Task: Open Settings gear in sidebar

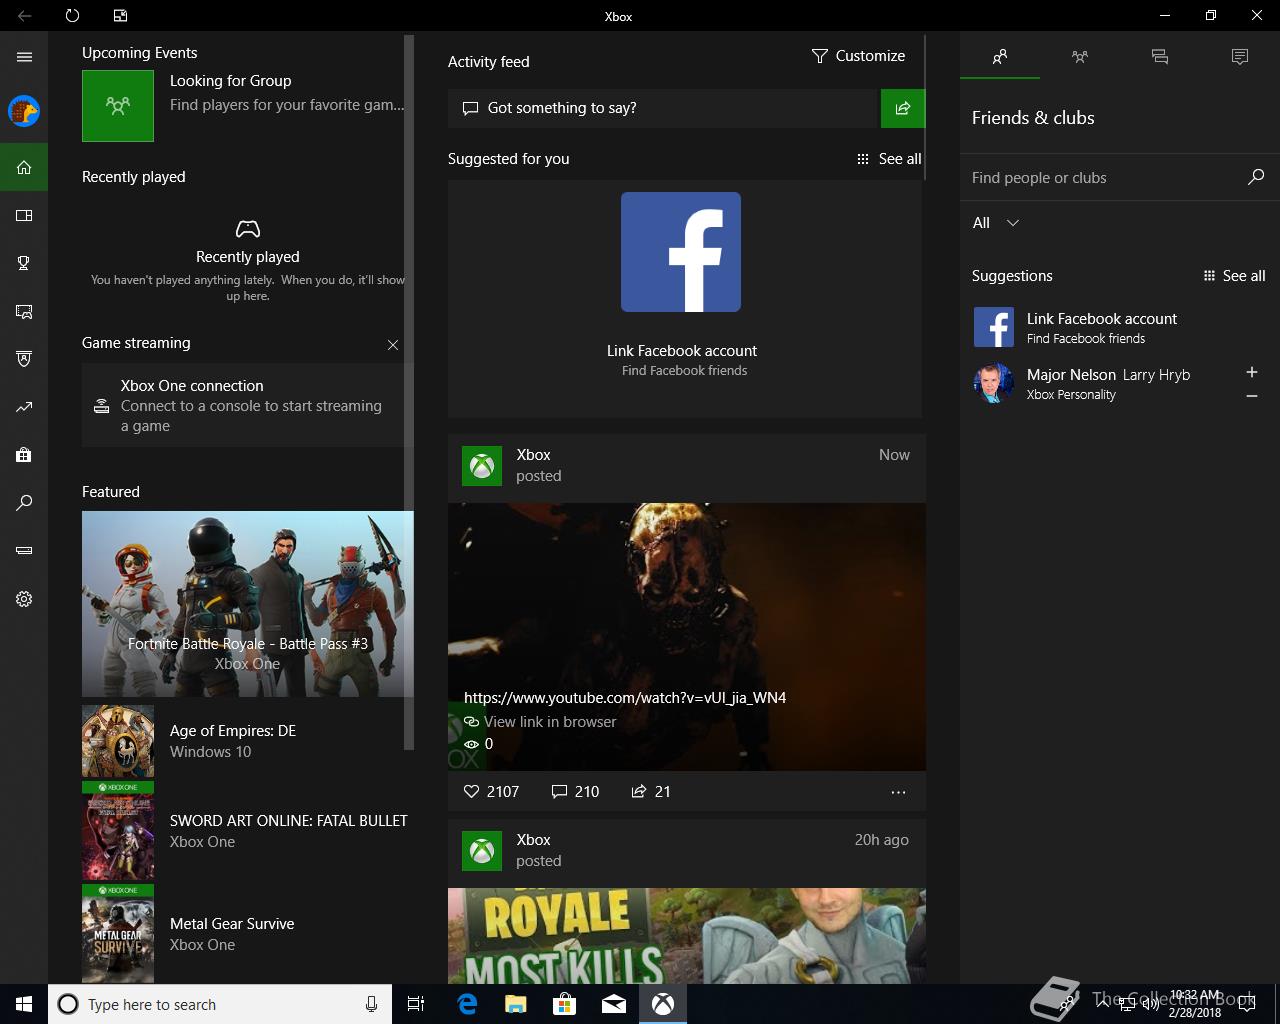Action: pyautogui.click(x=24, y=599)
